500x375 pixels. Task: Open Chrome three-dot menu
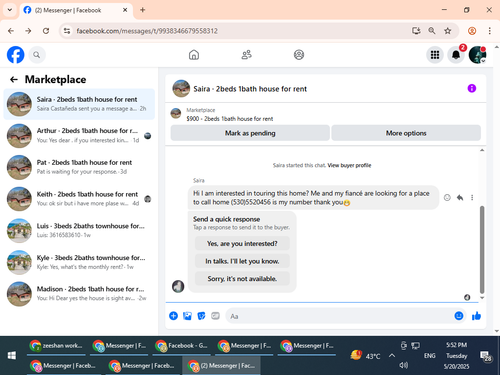489,31
